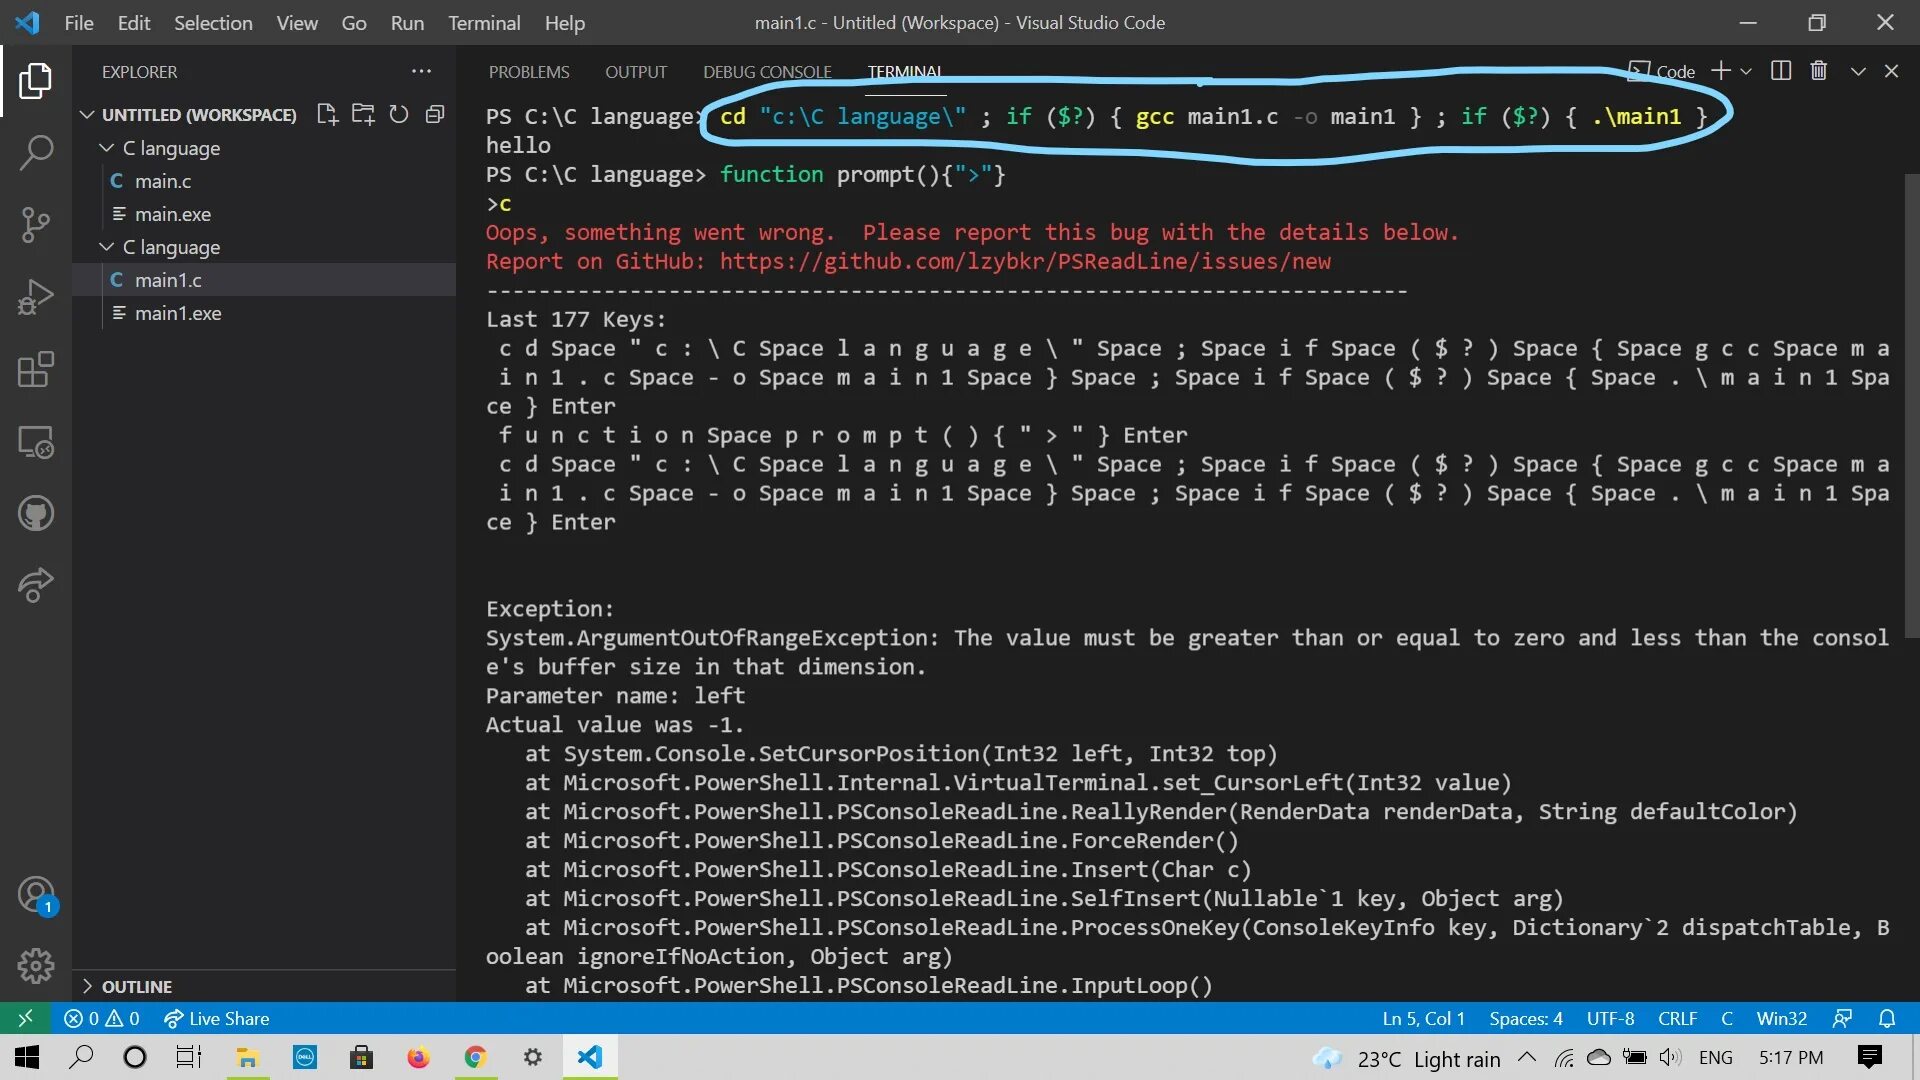Open the Terminal menu
Screen dimensions: 1920x1080
[484, 22]
